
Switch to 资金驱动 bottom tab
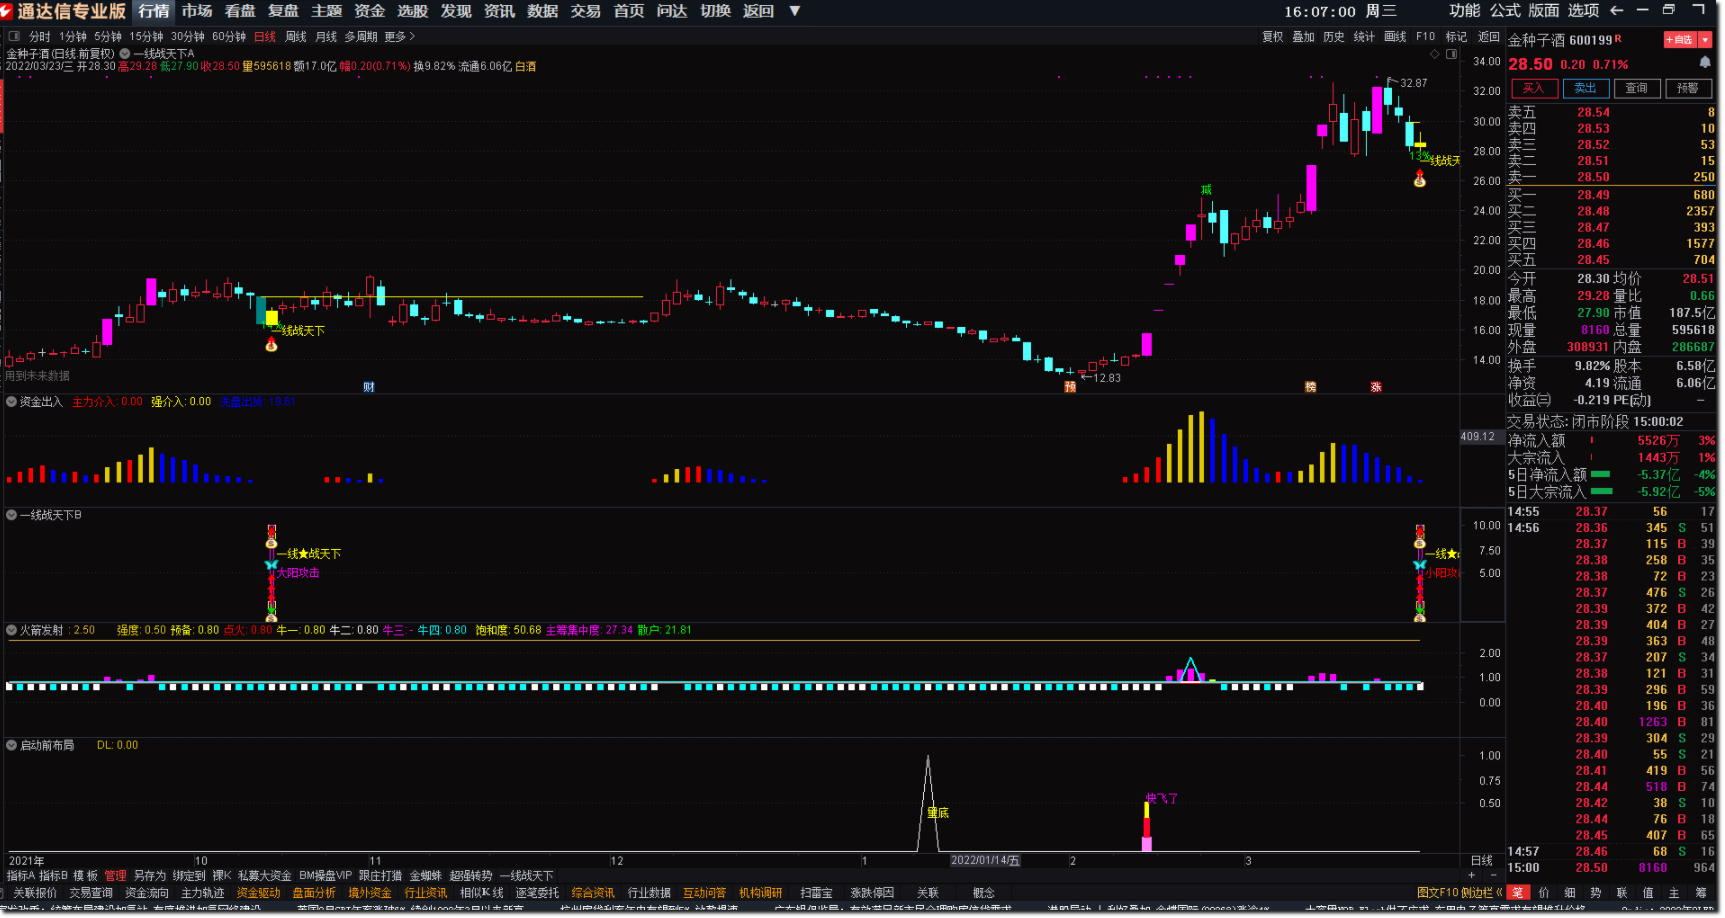pos(258,892)
